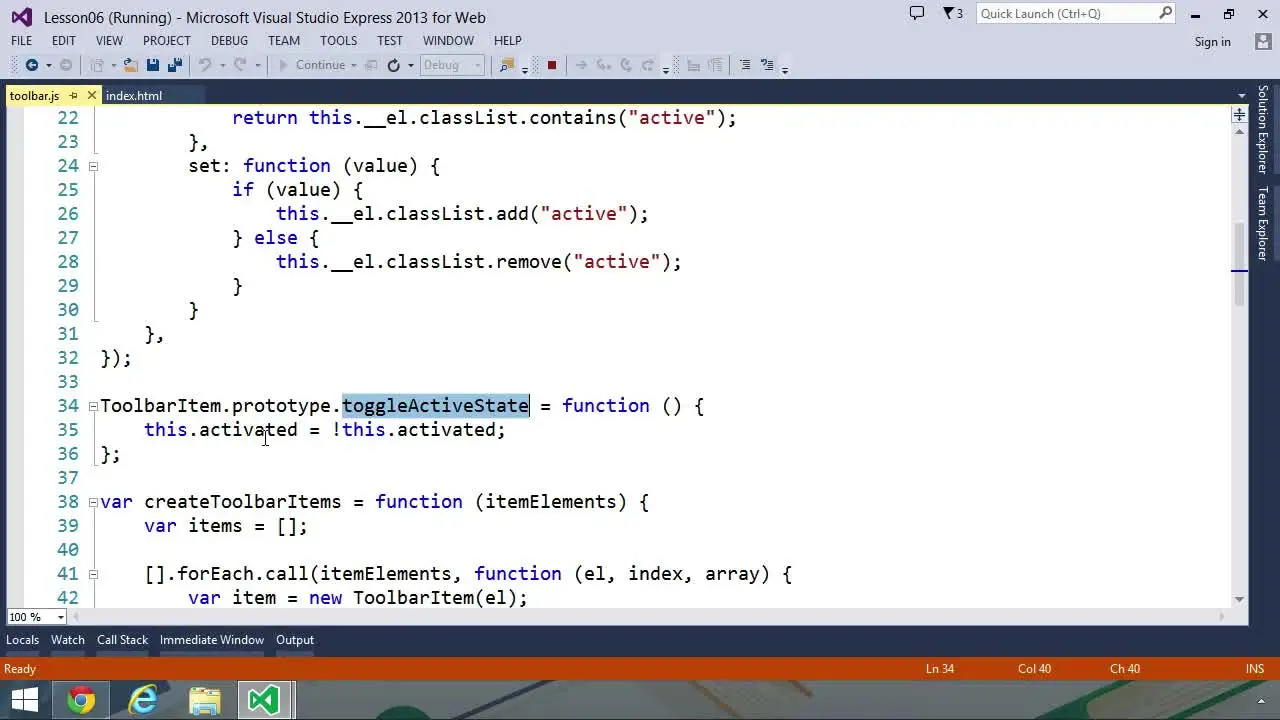Click the Quick Launch search magnifier
Viewport: 1280px width, 720px height.
point(1166,13)
